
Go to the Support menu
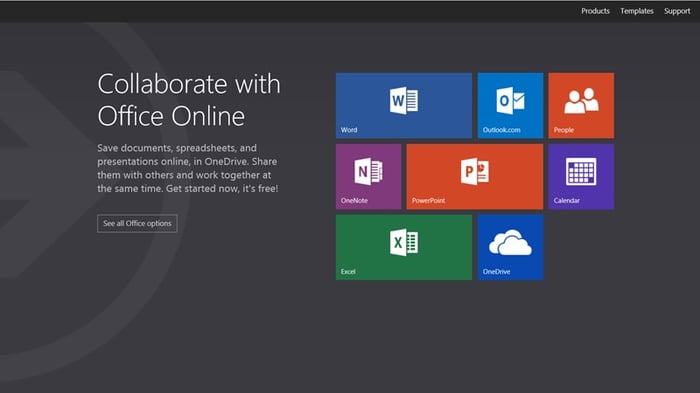tap(677, 11)
